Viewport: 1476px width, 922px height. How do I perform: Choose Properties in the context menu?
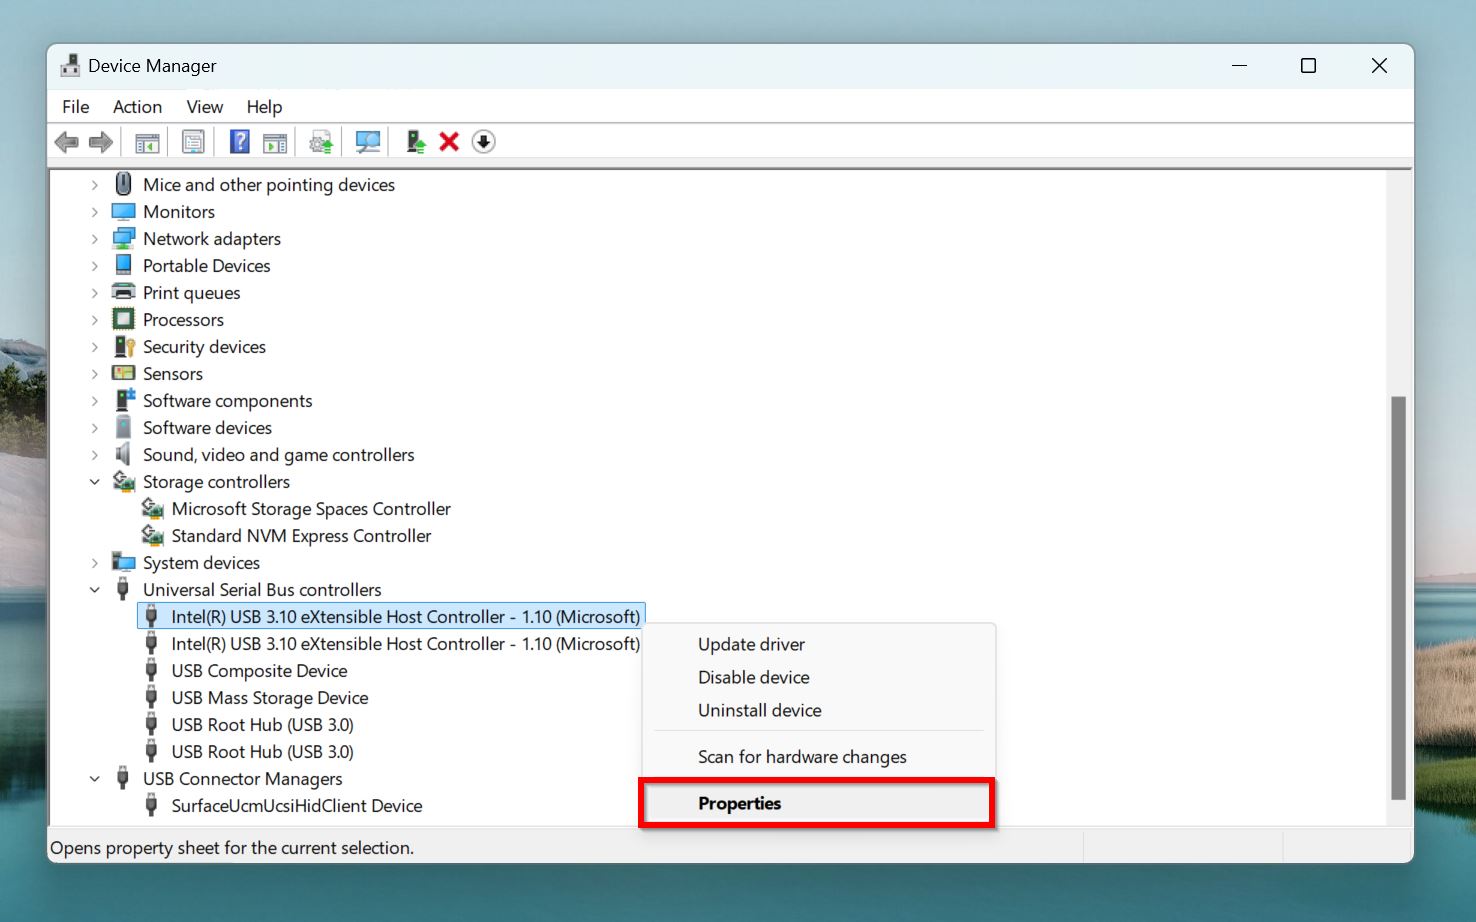[x=818, y=804]
